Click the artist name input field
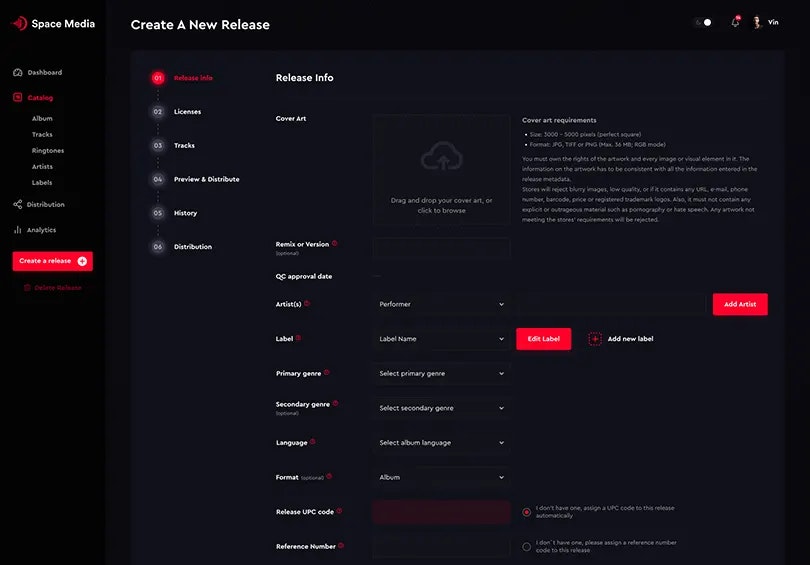Image resolution: width=810 pixels, height=565 pixels. (x=611, y=304)
